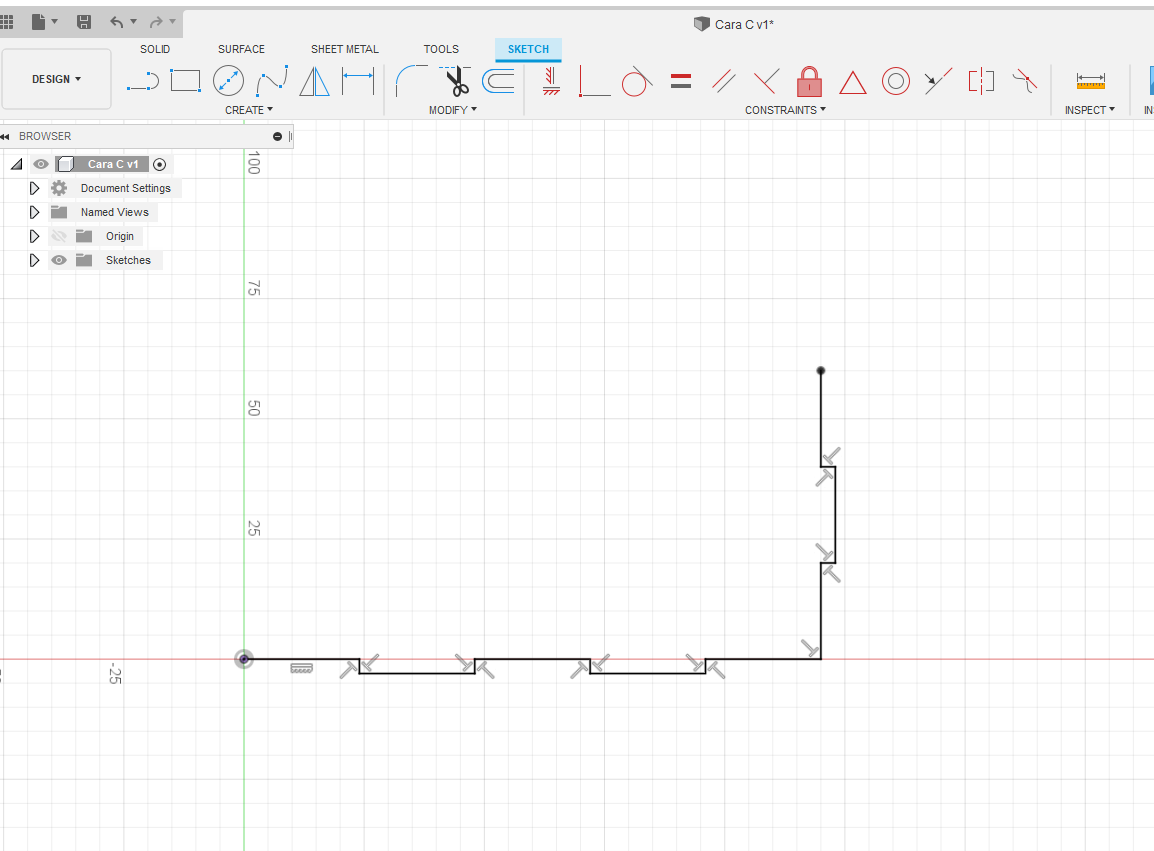The image size is (1154, 851).
Task: Select Document Settings label
Action: pyautogui.click(x=126, y=188)
